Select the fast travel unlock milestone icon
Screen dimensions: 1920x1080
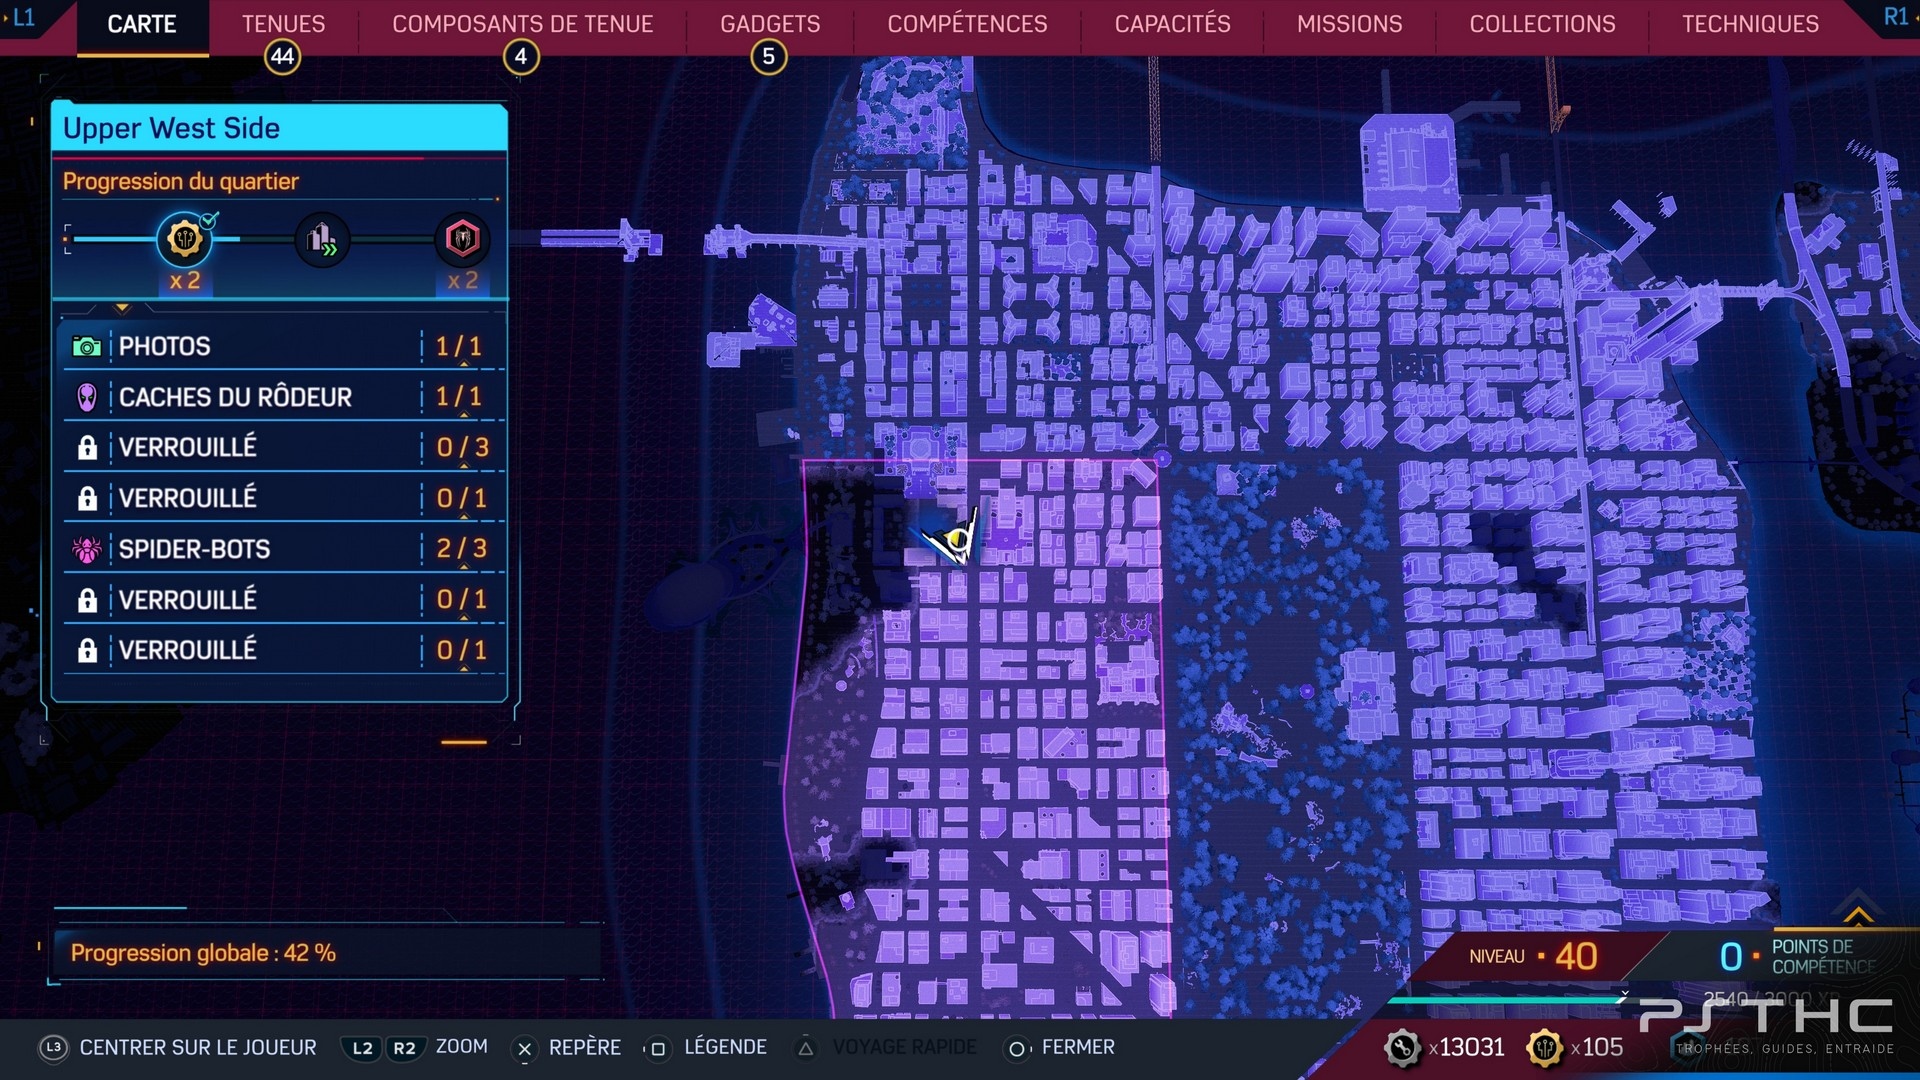tap(322, 239)
